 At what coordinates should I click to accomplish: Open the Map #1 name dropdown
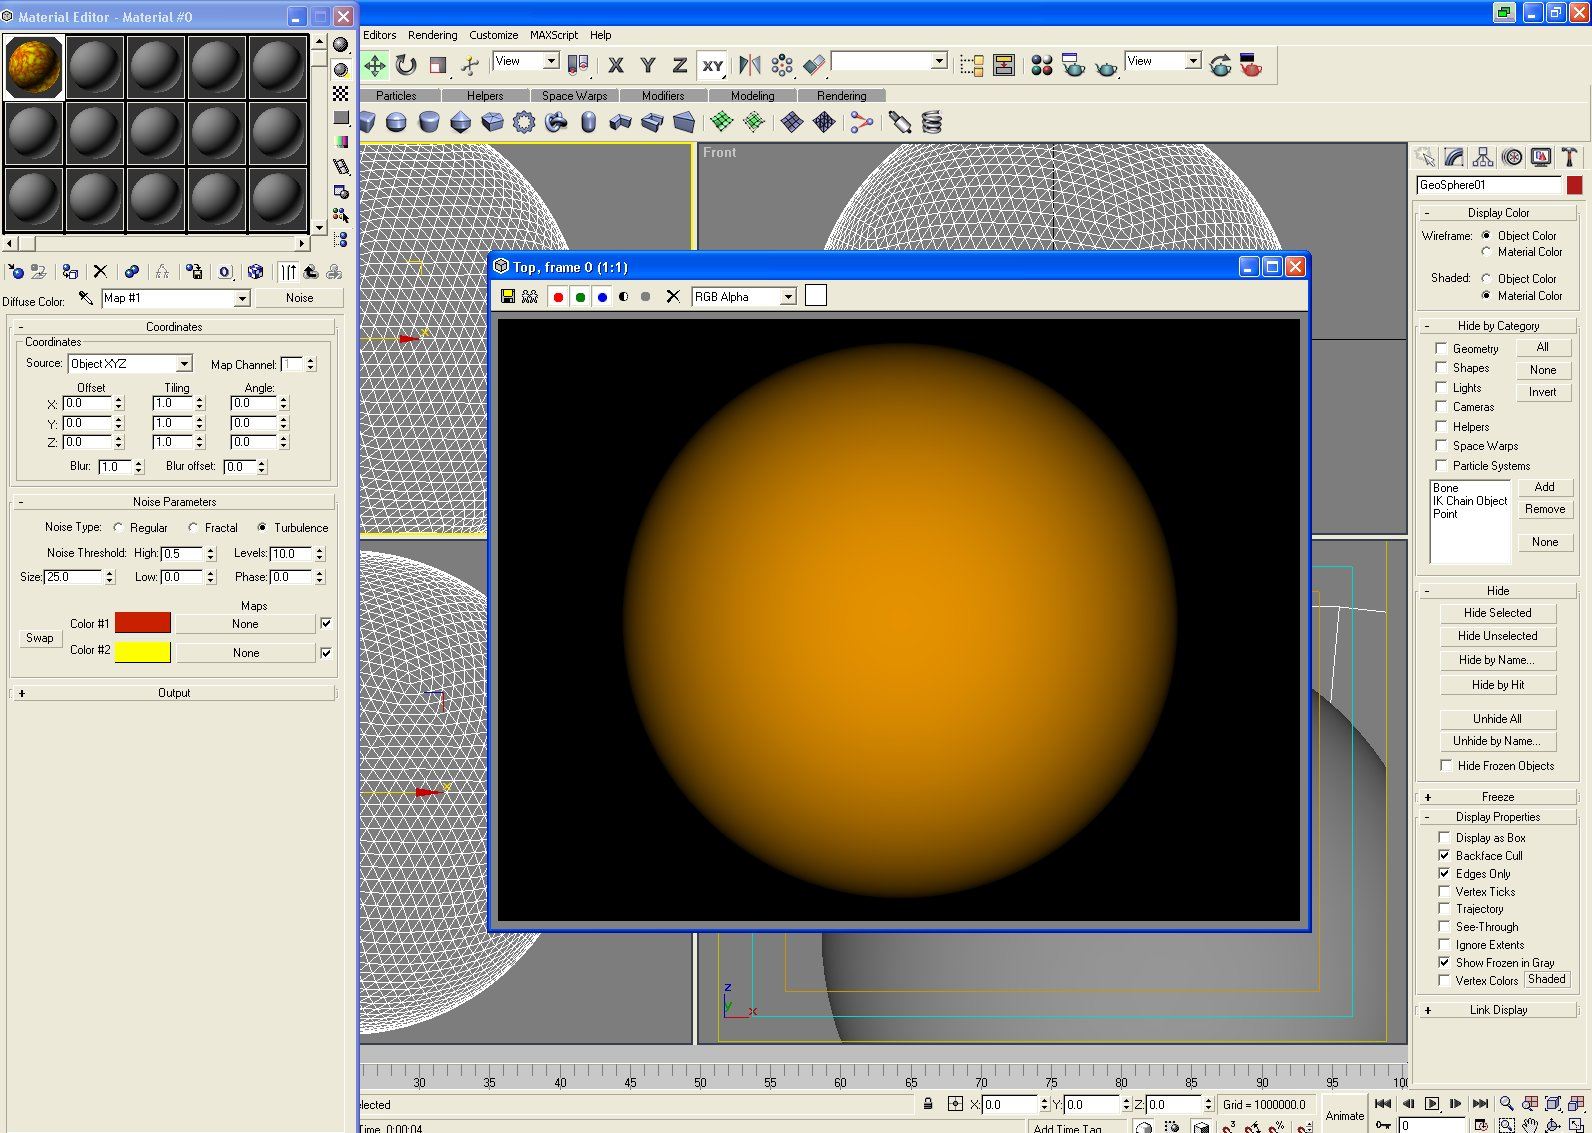click(241, 299)
